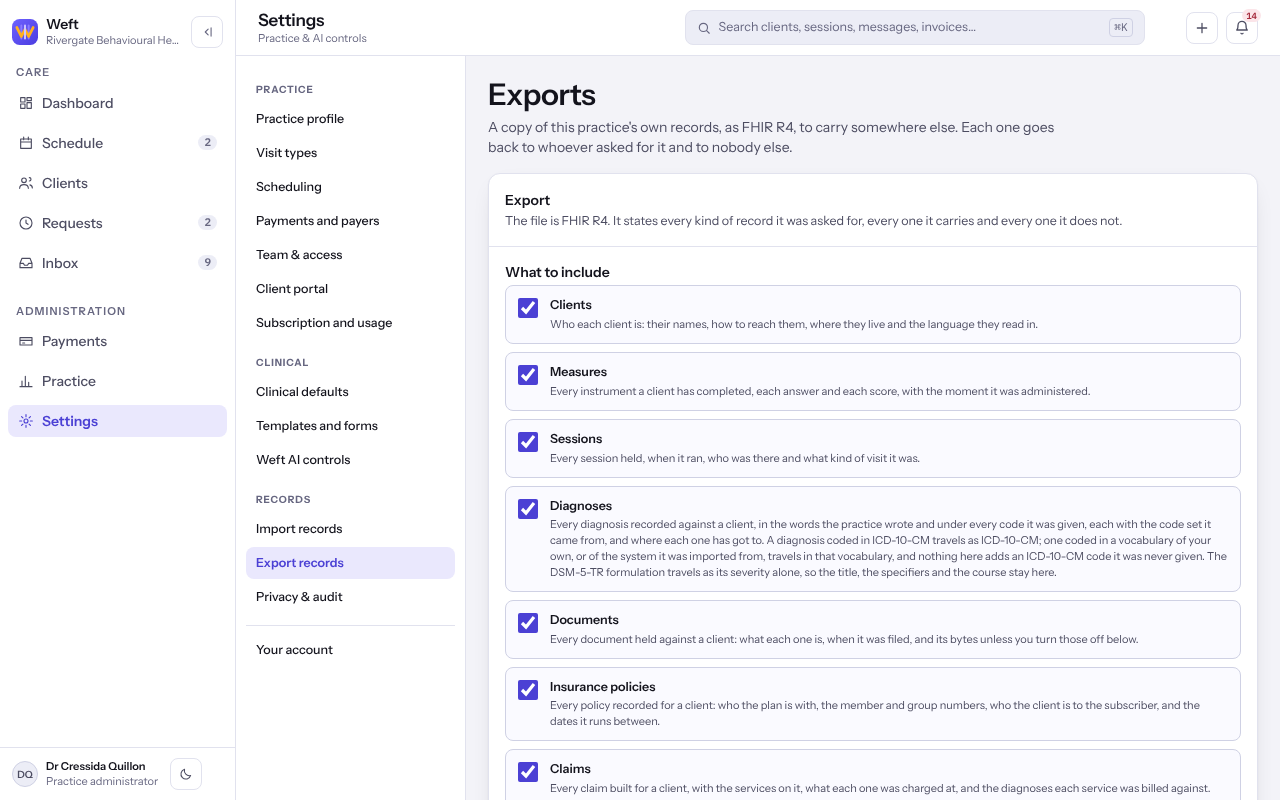The height and width of the screenshot is (800, 1280).
Task: Select Export records
Action: tap(350, 563)
